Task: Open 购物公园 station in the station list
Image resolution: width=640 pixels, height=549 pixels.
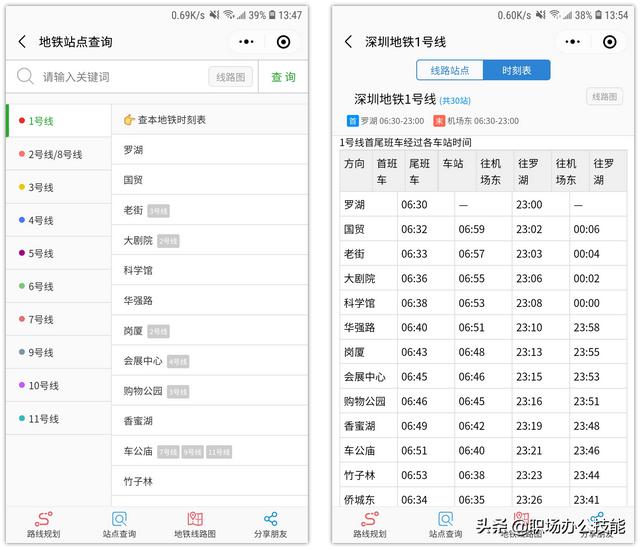Action: tap(210, 391)
